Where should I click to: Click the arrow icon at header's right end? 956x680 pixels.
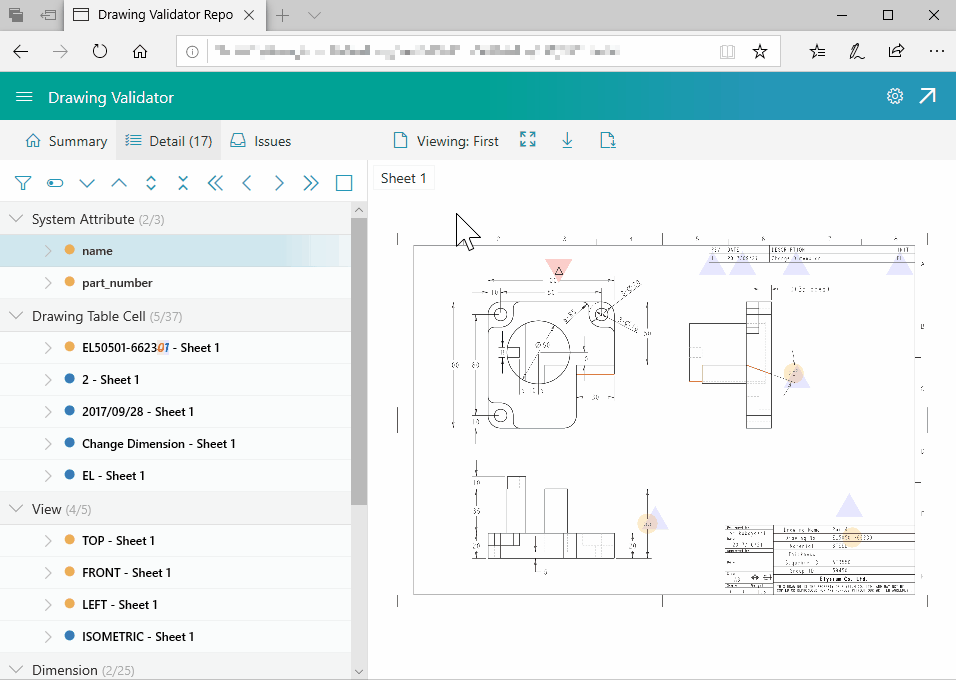pyautogui.click(x=928, y=97)
